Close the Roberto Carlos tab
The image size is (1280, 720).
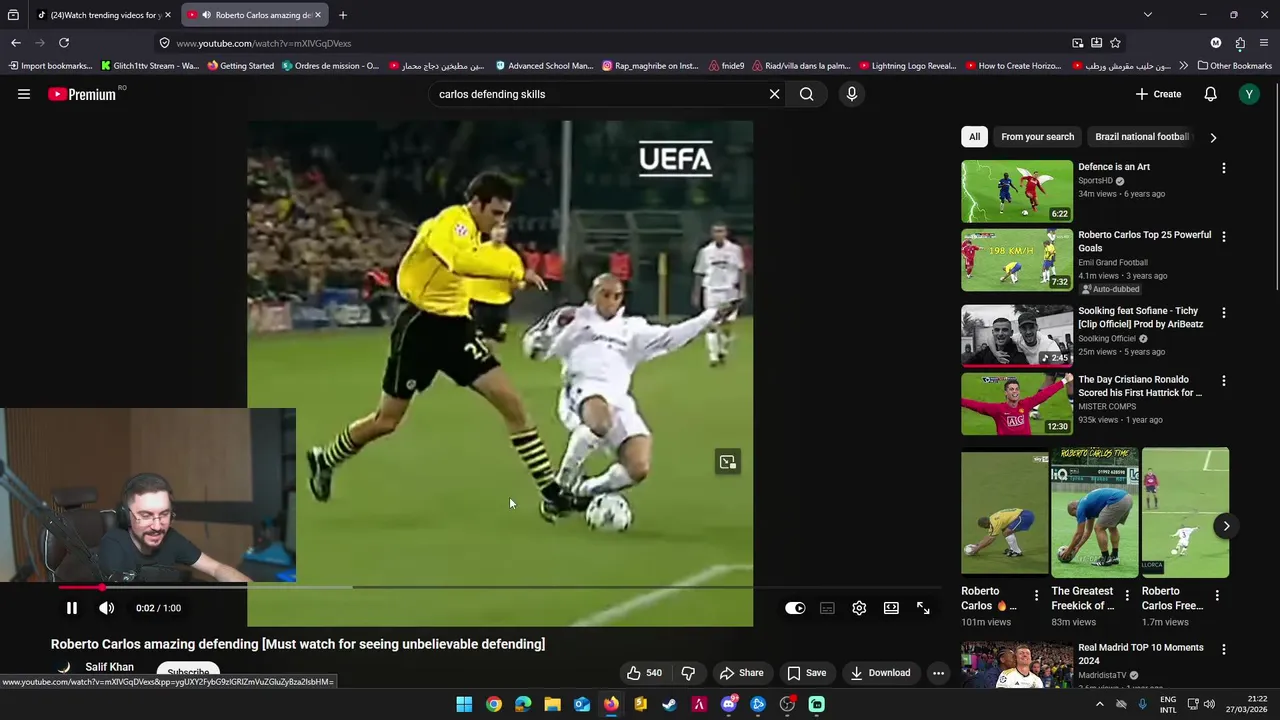318,15
